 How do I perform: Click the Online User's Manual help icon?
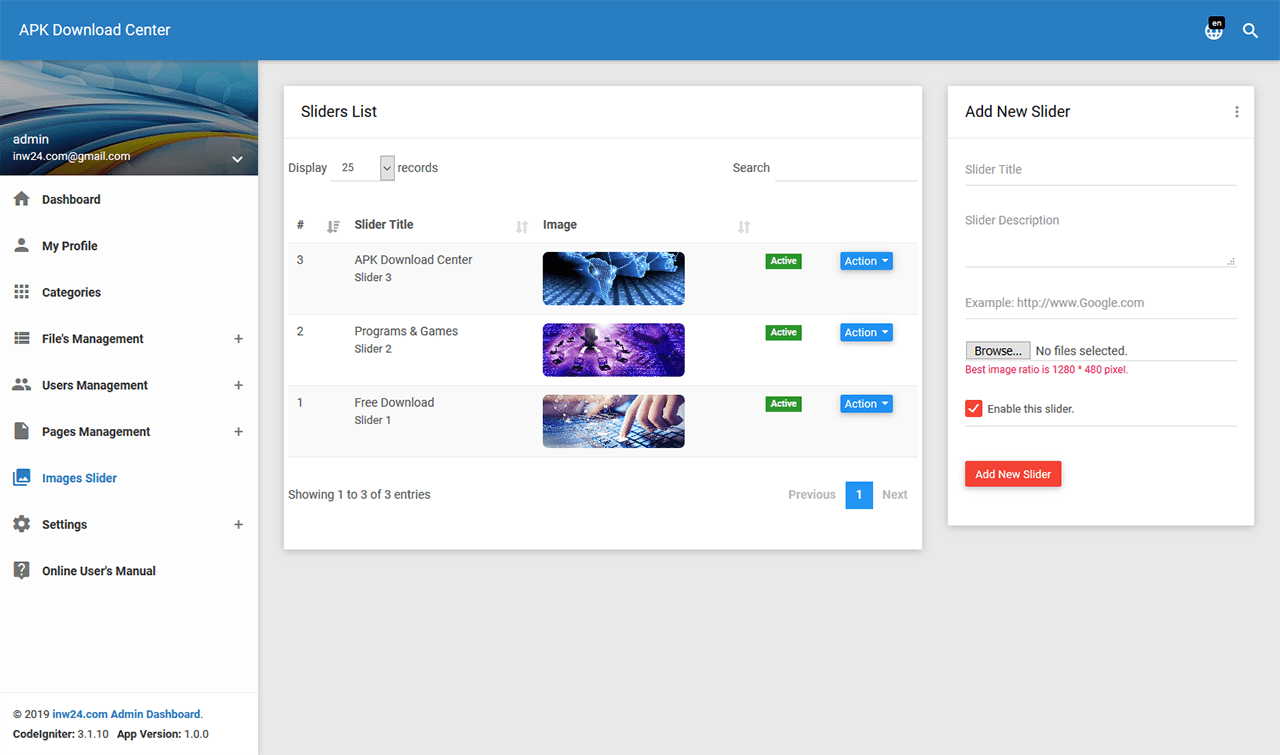[21, 570]
